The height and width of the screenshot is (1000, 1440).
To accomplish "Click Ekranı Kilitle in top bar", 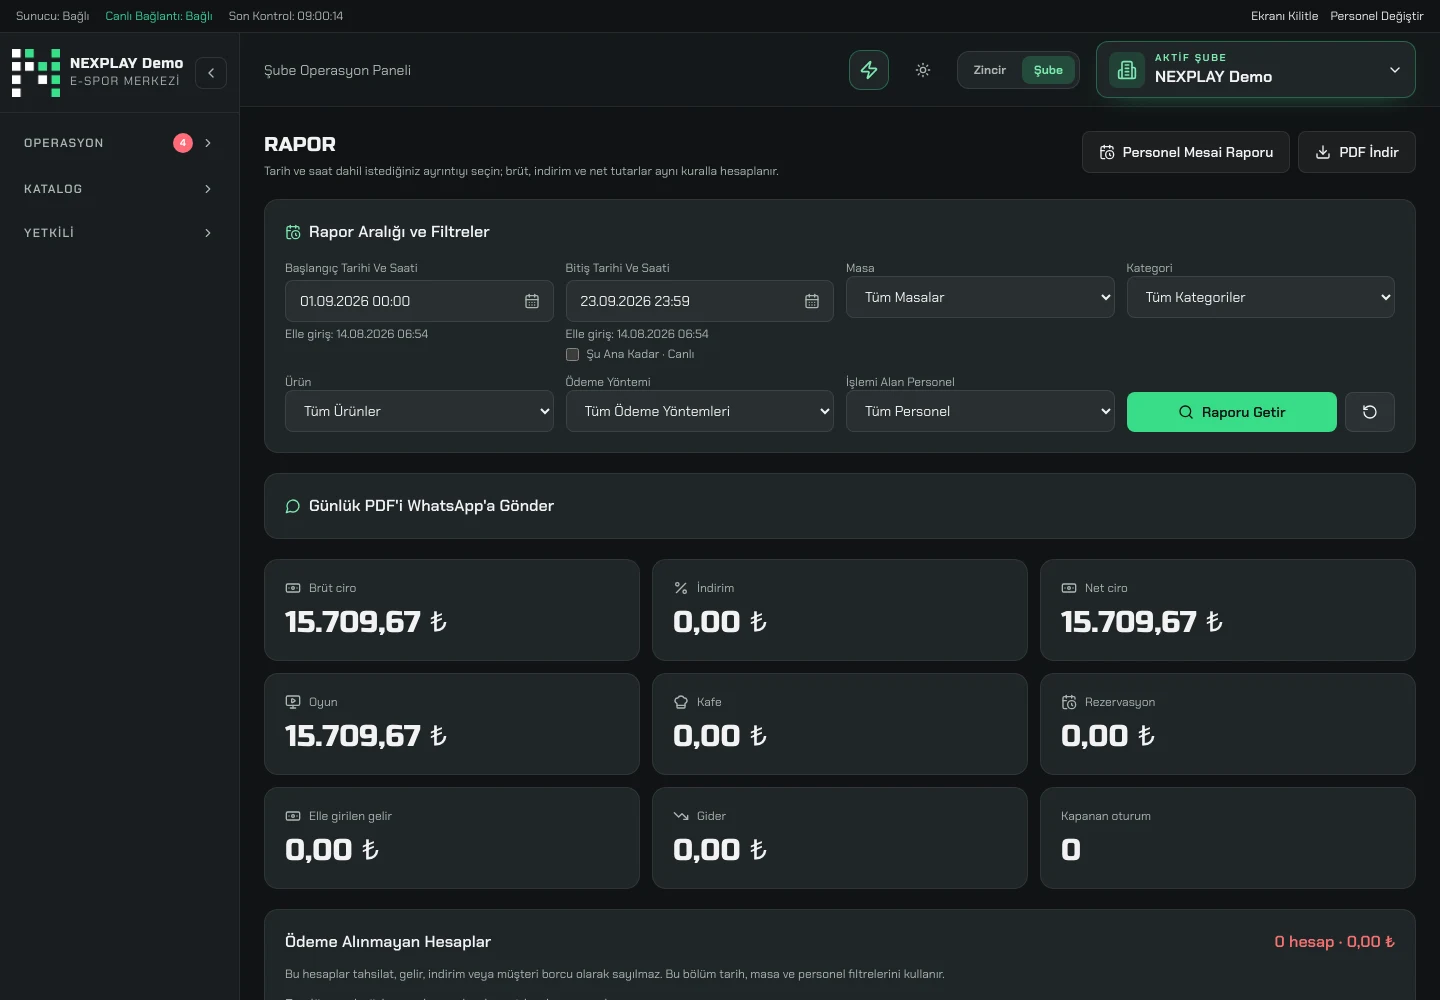I will pyautogui.click(x=1284, y=16).
